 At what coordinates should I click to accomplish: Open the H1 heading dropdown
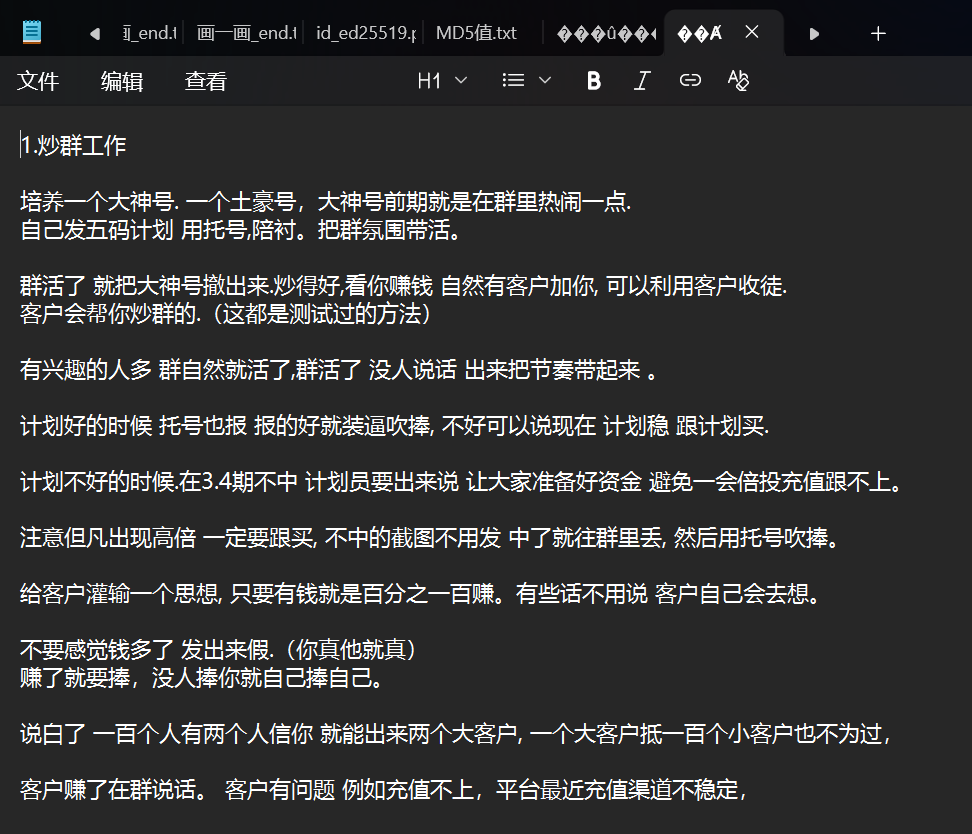(x=442, y=81)
